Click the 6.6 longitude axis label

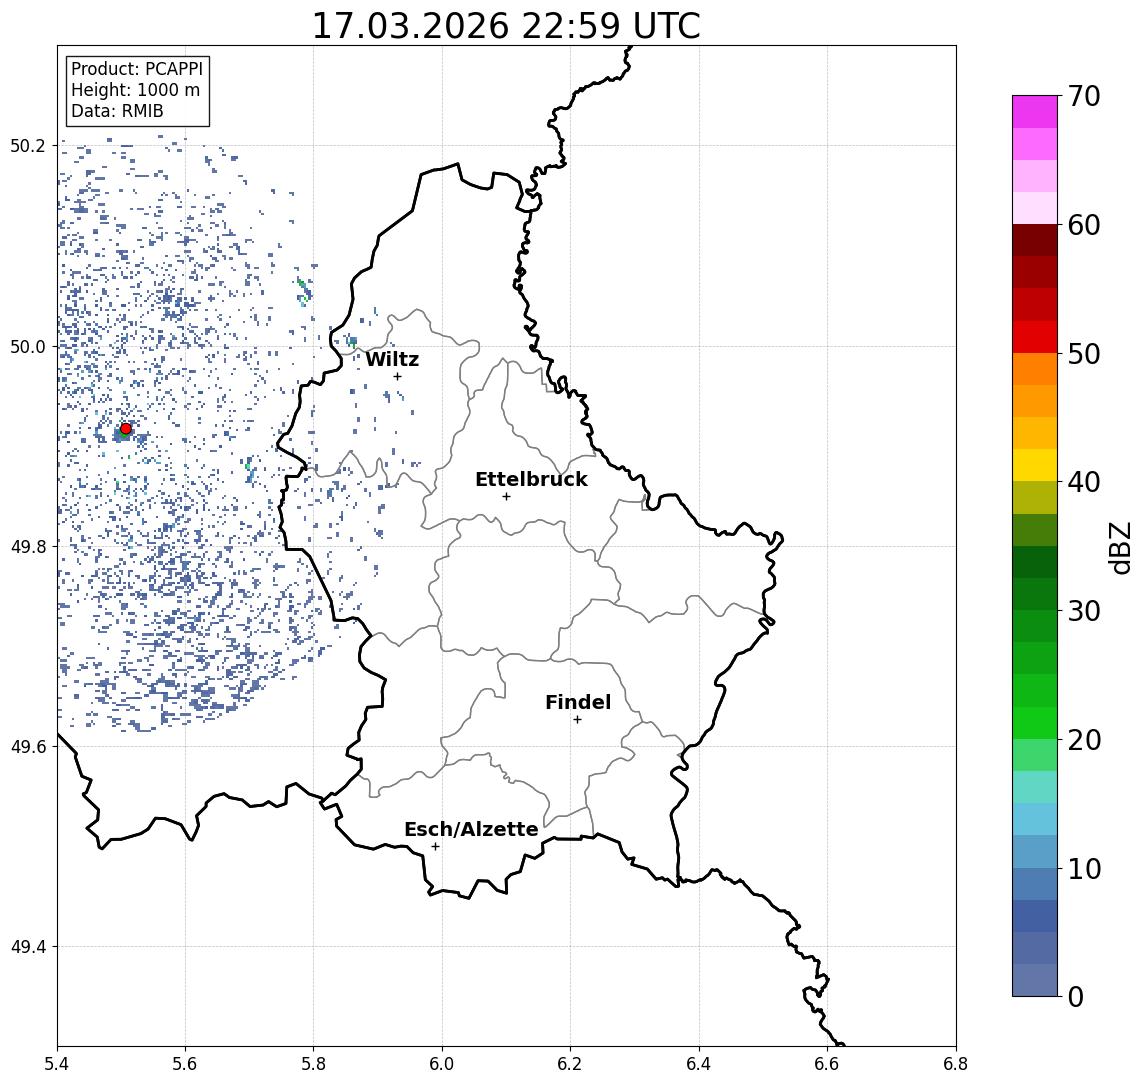tap(827, 1064)
